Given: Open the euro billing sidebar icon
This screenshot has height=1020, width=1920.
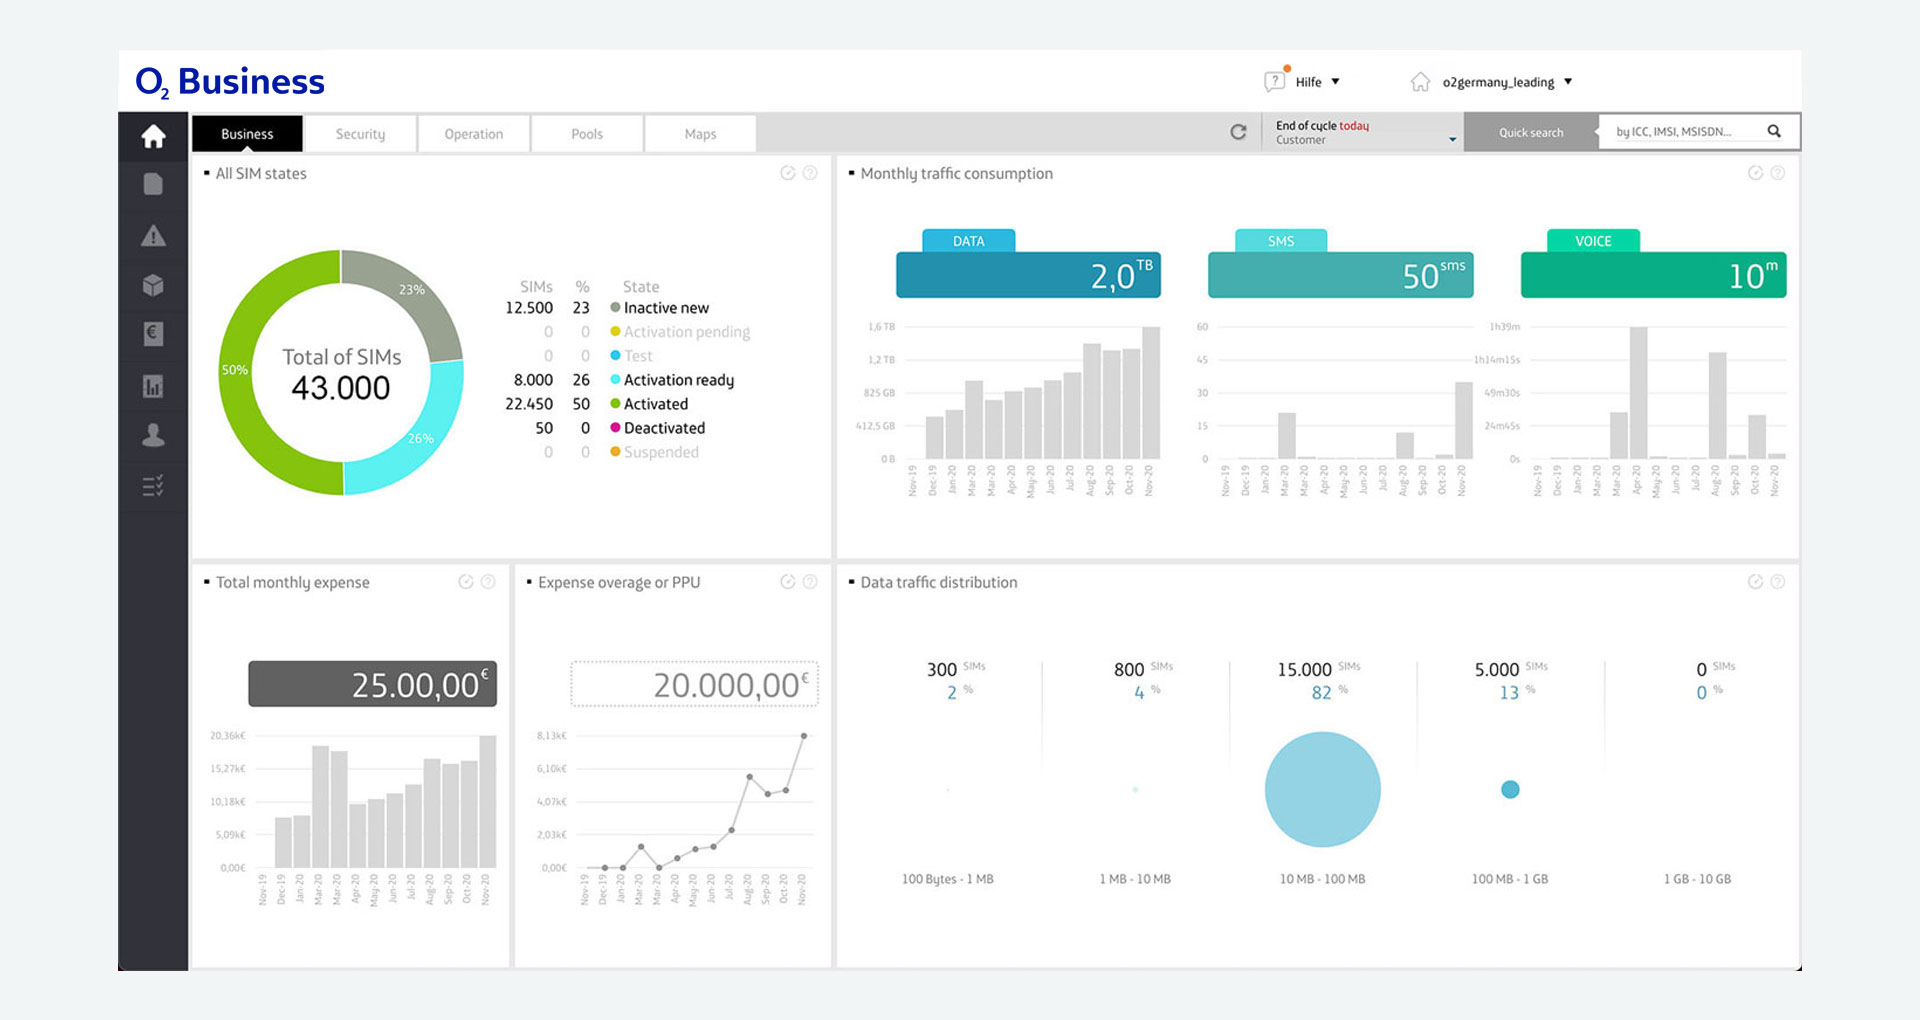Looking at the screenshot, I should click(153, 334).
